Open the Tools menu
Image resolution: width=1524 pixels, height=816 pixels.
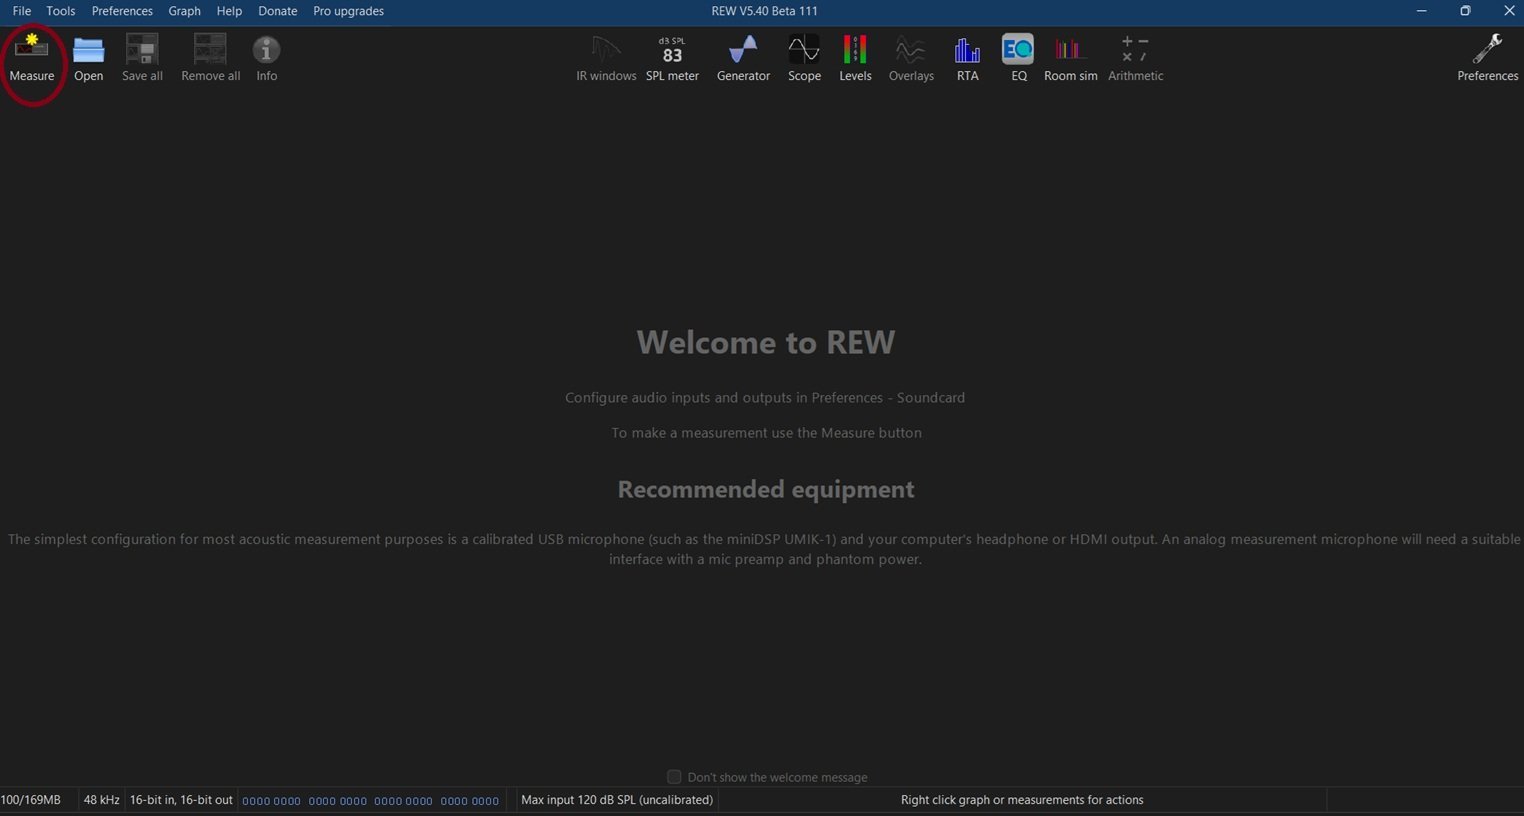tap(61, 11)
